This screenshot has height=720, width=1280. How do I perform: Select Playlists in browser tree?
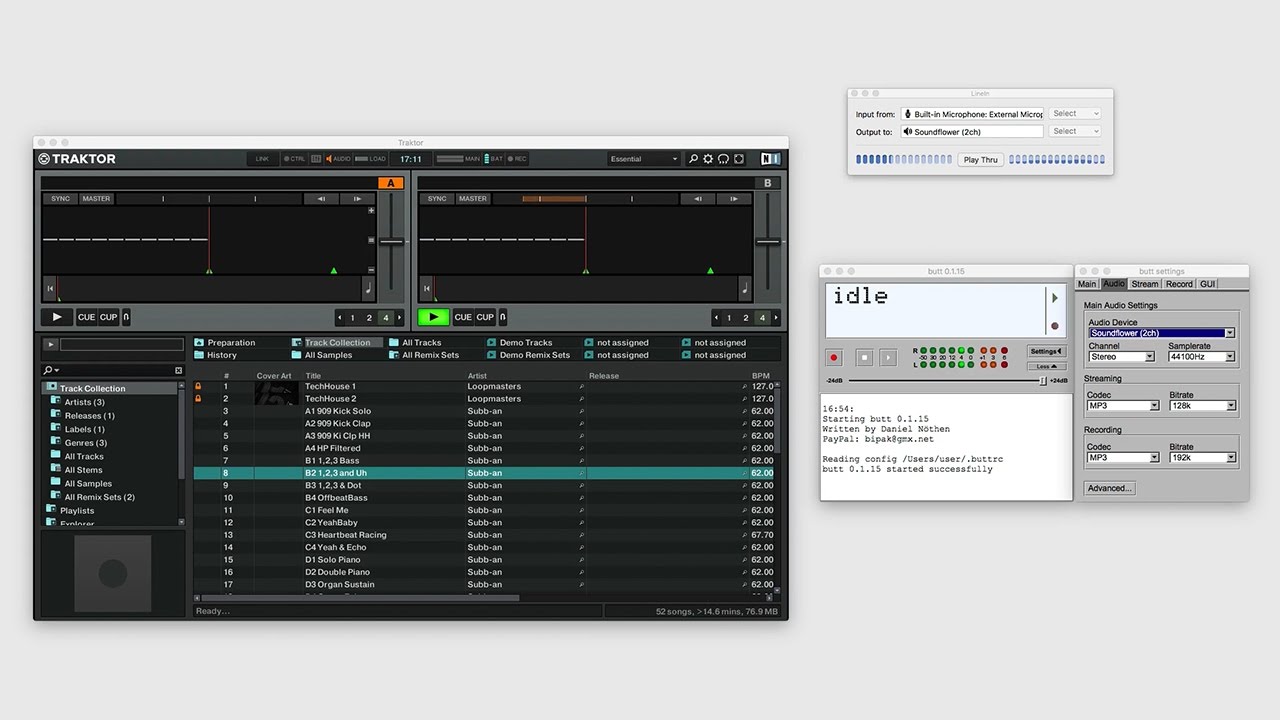coord(77,510)
